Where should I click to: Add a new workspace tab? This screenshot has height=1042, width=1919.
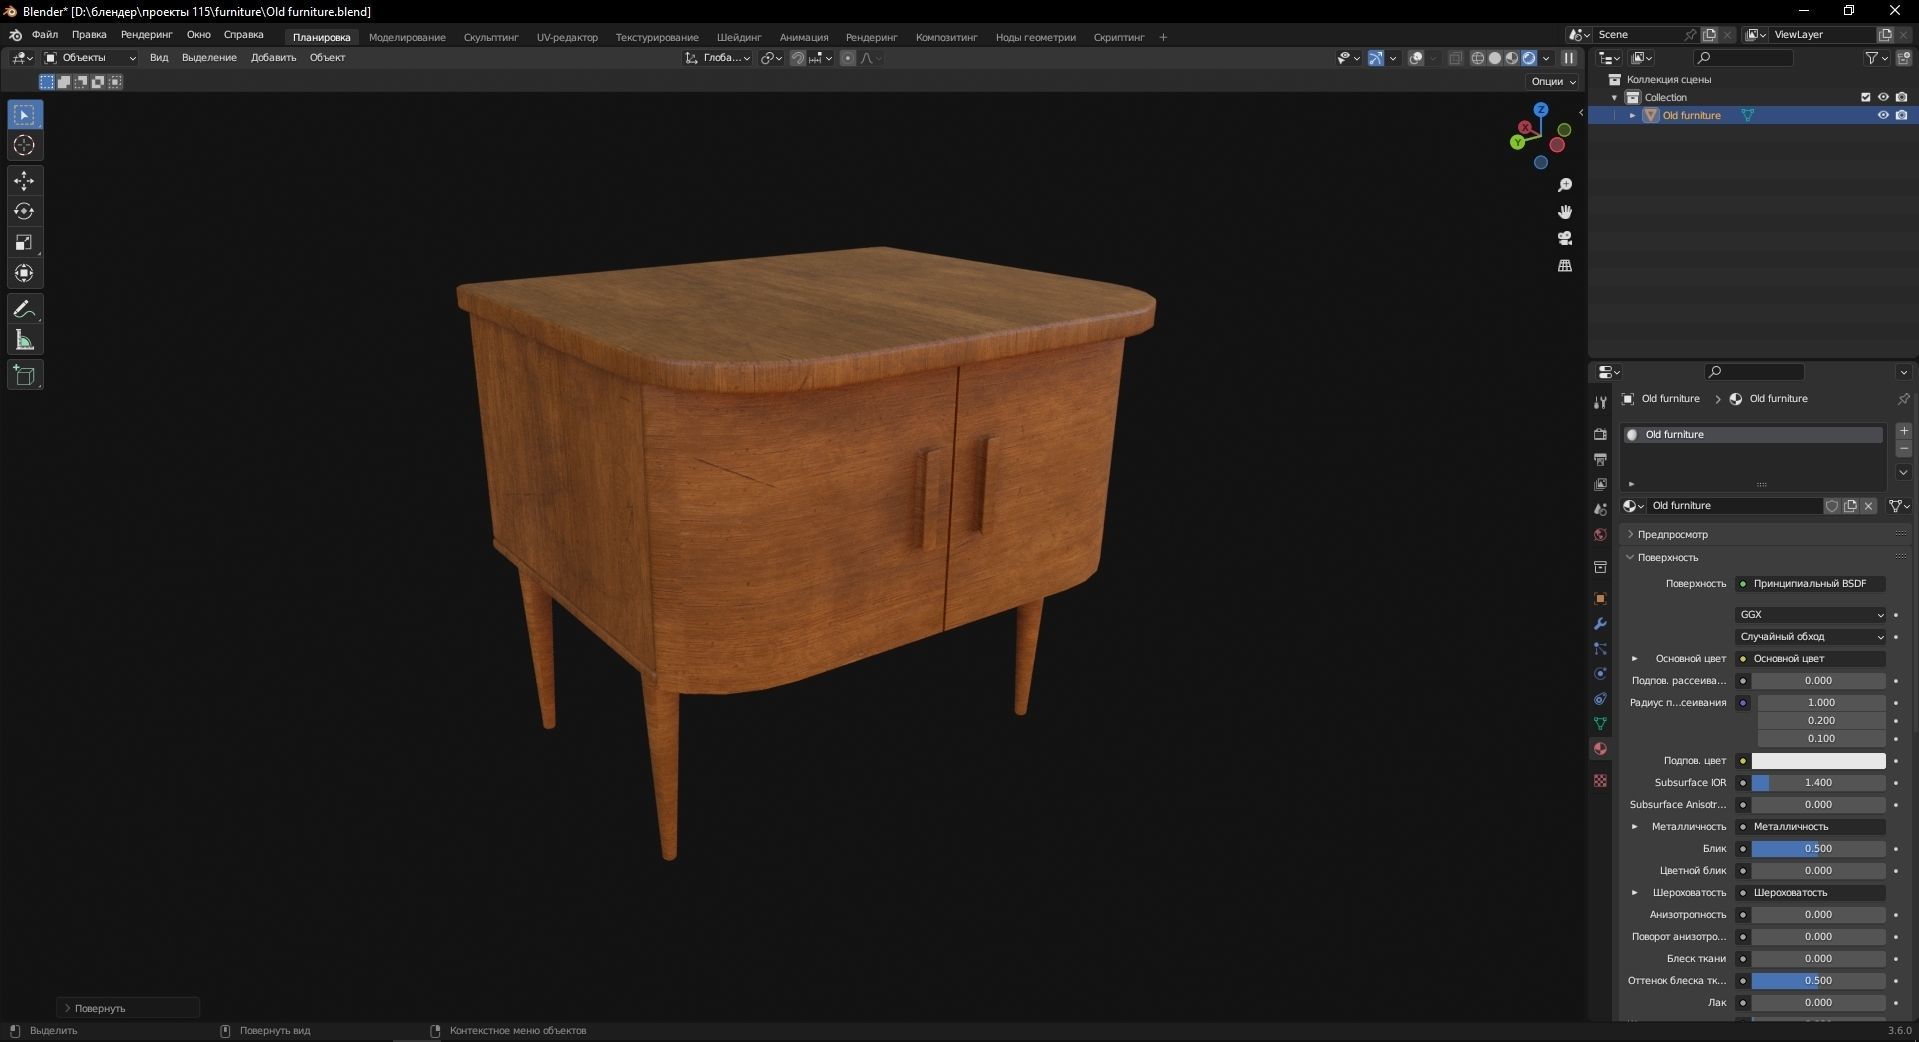[x=1163, y=37]
